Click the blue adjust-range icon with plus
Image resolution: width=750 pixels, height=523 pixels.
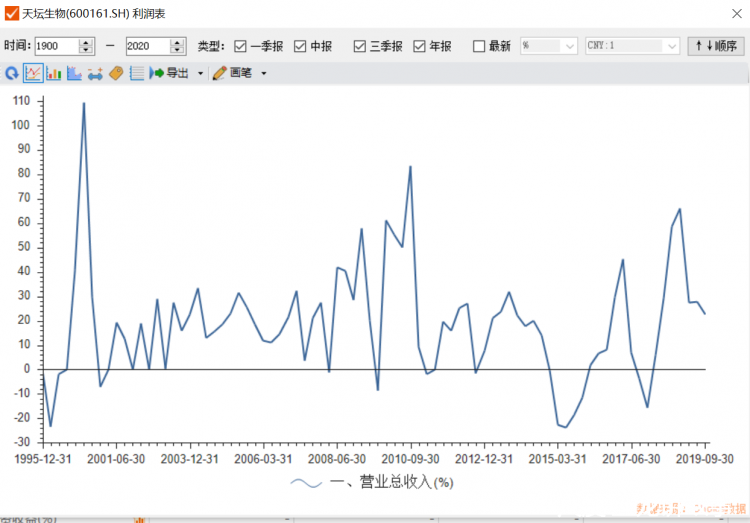pyautogui.click(x=95, y=74)
